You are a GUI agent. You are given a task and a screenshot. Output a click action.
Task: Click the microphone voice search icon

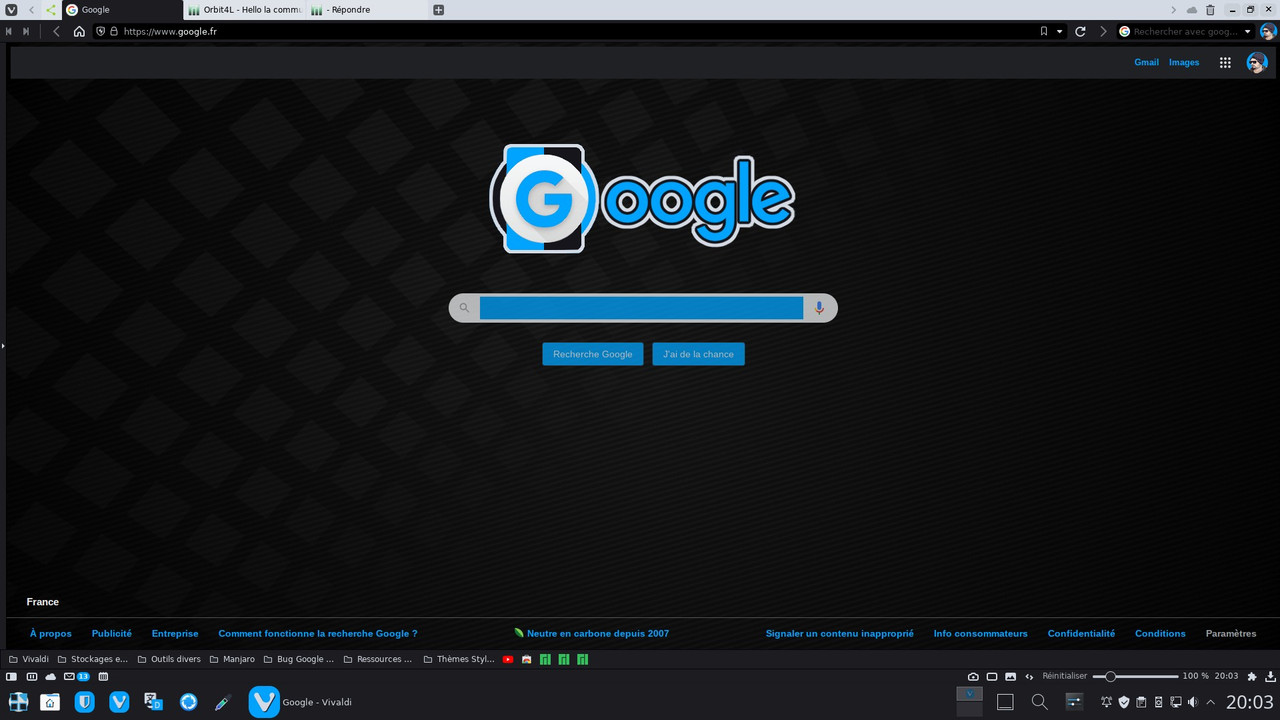pyautogui.click(x=819, y=308)
